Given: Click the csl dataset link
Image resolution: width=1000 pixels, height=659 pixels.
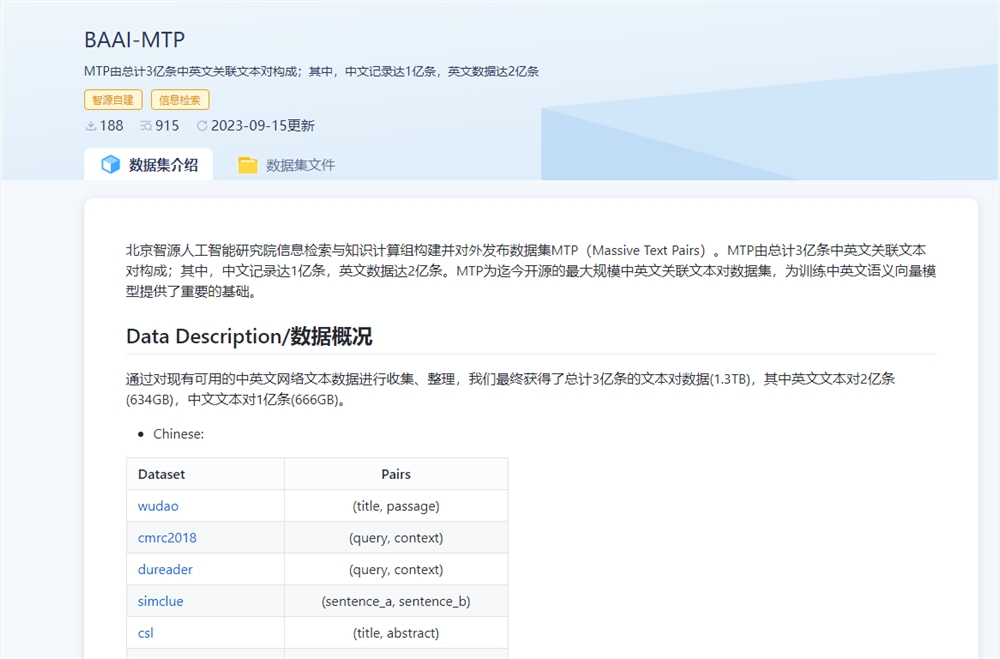Looking at the screenshot, I should click(x=146, y=633).
